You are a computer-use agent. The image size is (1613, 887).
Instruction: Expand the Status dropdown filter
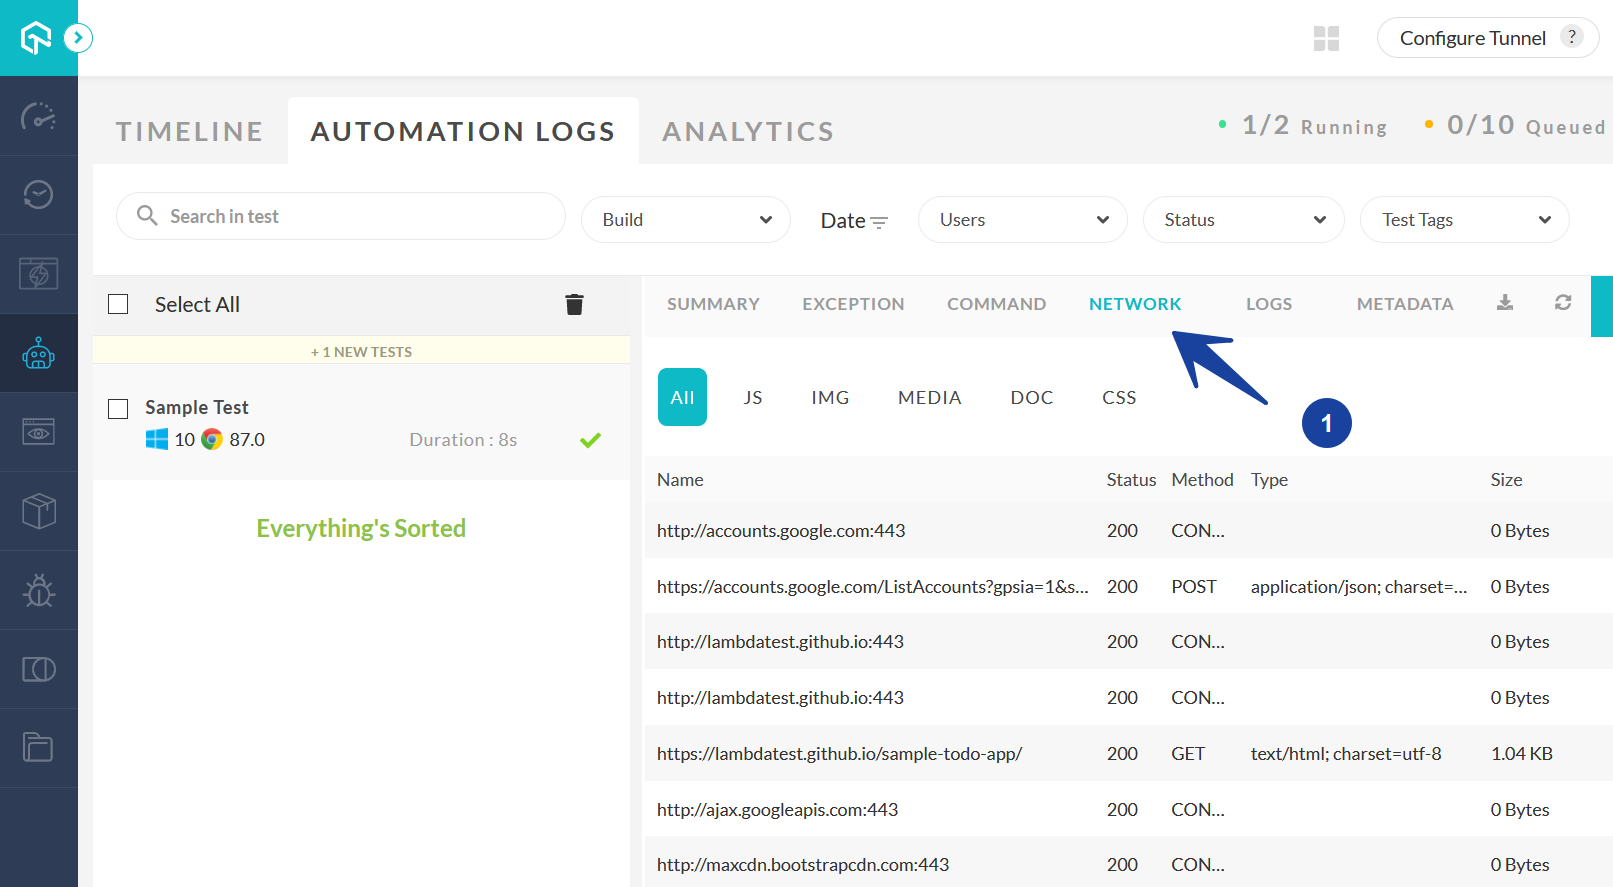[1243, 220]
